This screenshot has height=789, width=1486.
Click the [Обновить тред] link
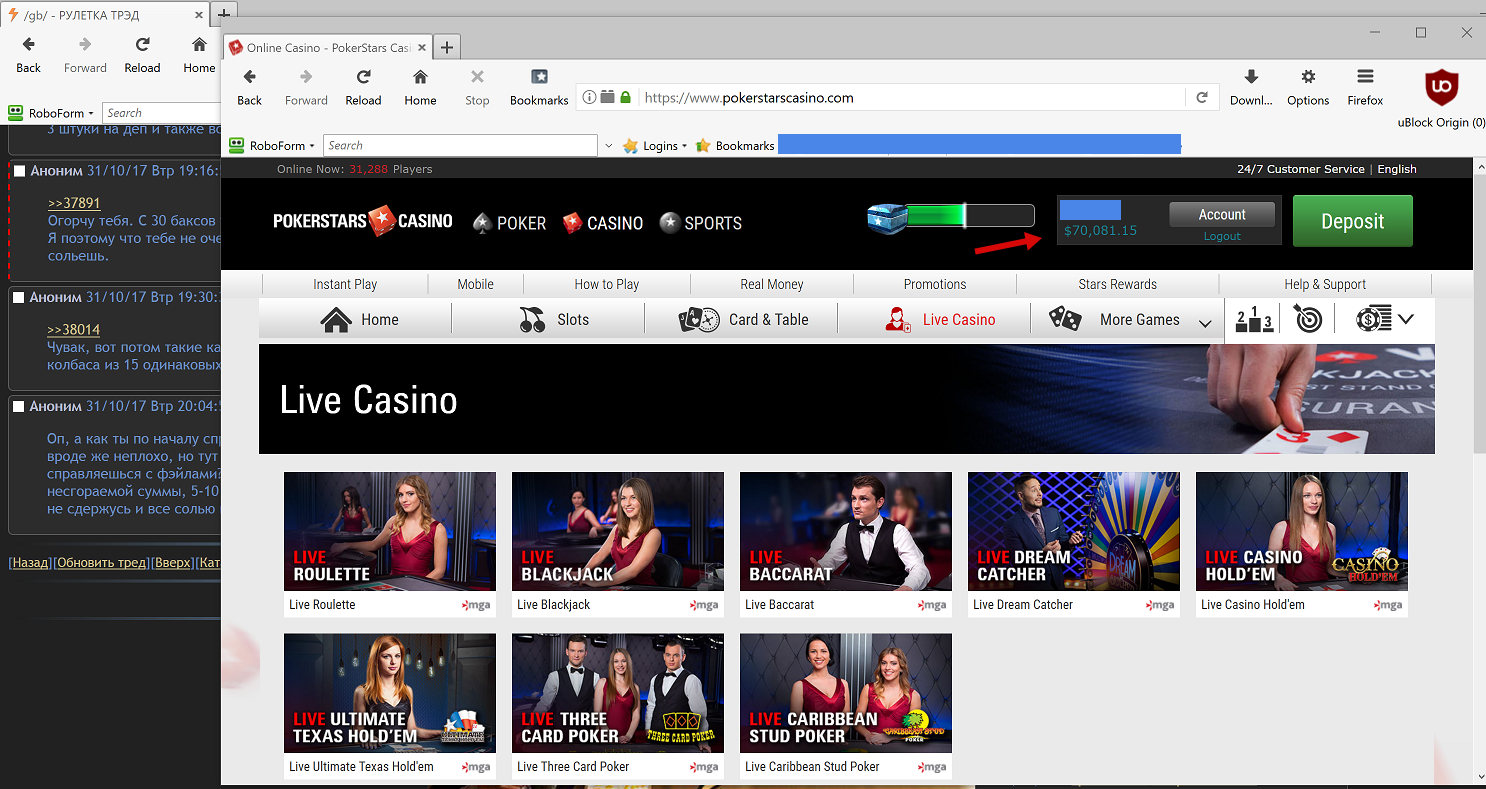tap(101, 563)
